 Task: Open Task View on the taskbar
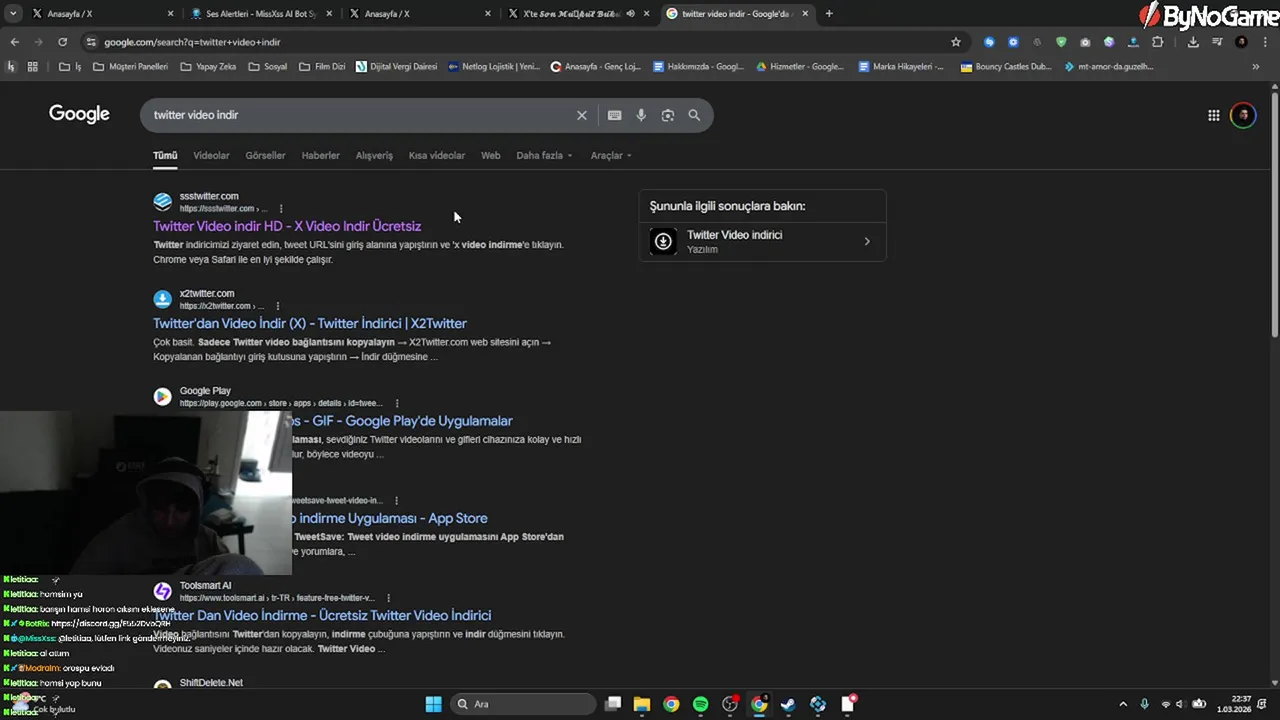pos(613,704)
